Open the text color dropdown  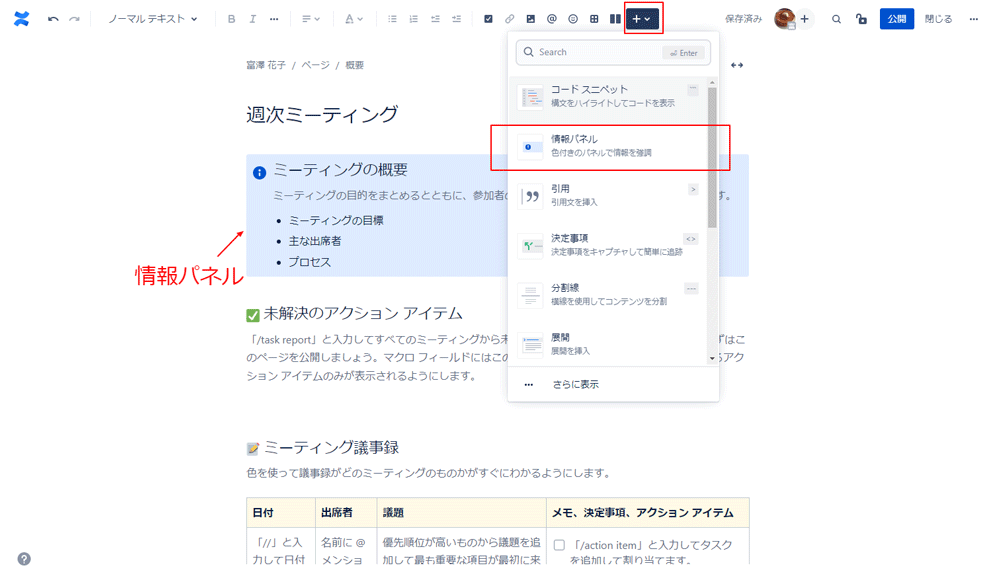click(x=353, y=19)
